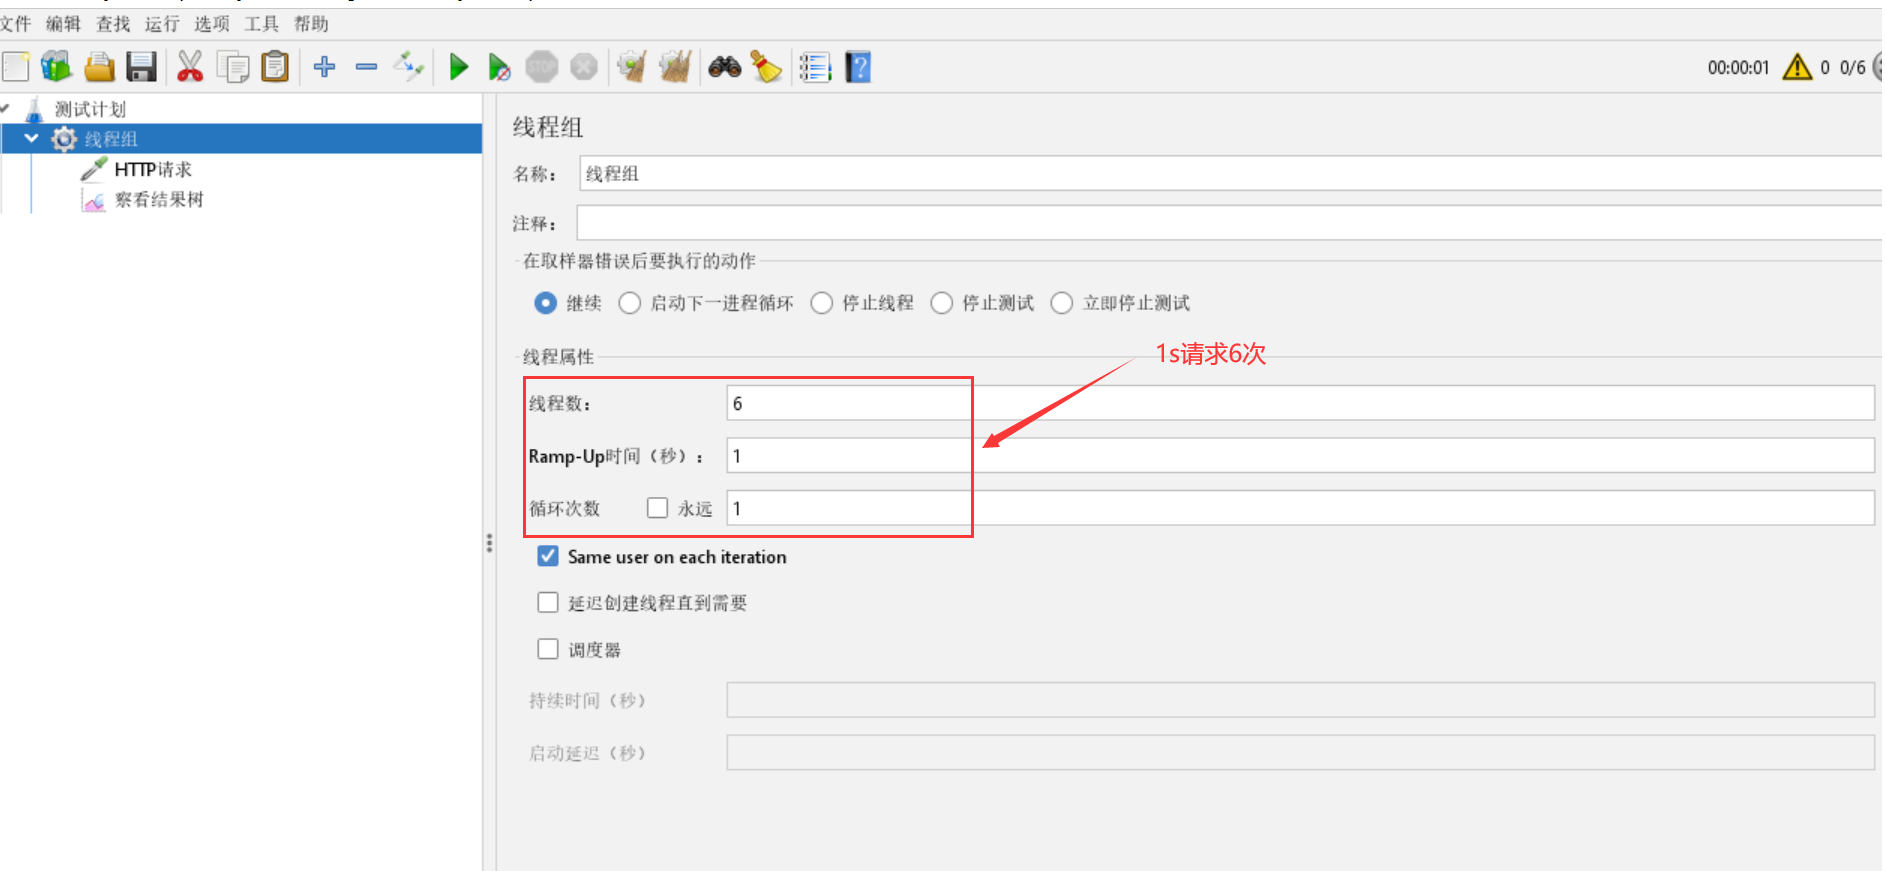The height and width of the screenshot is (871, 1885).
Task: Open the Help question mark icon
Action: (x=858, y=67)
